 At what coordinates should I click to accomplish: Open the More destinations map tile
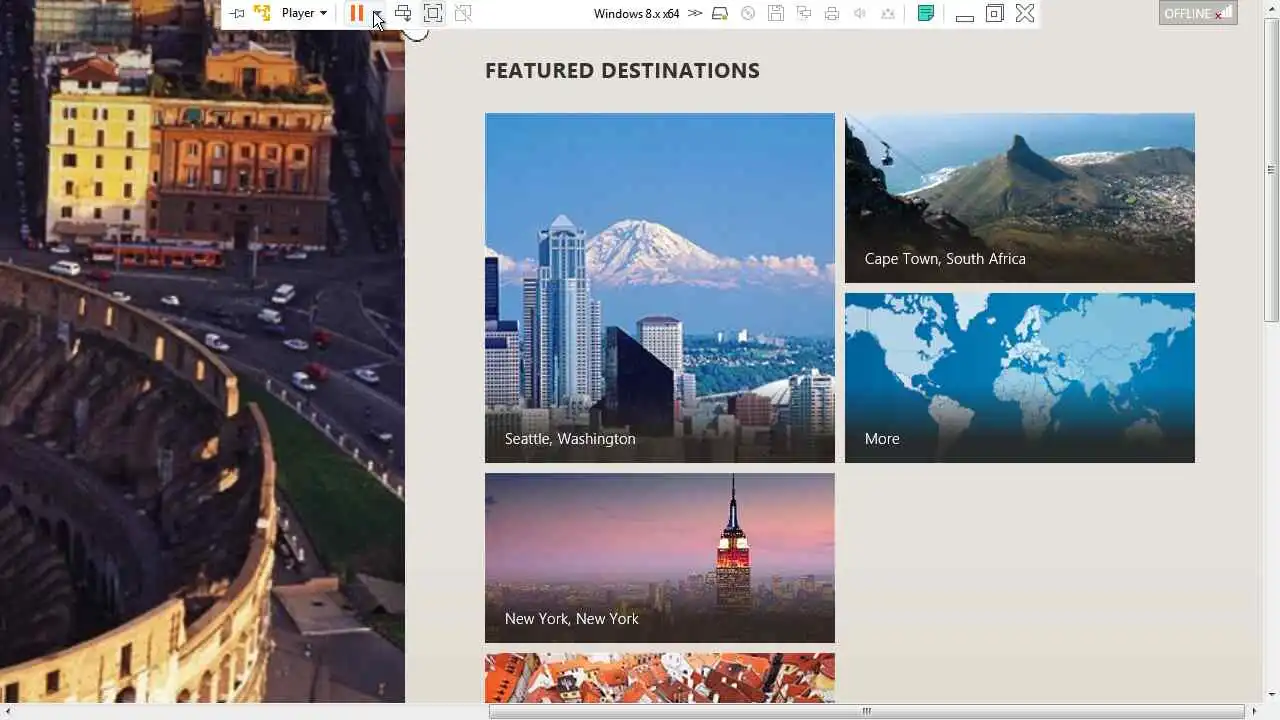pos(1020,378)
